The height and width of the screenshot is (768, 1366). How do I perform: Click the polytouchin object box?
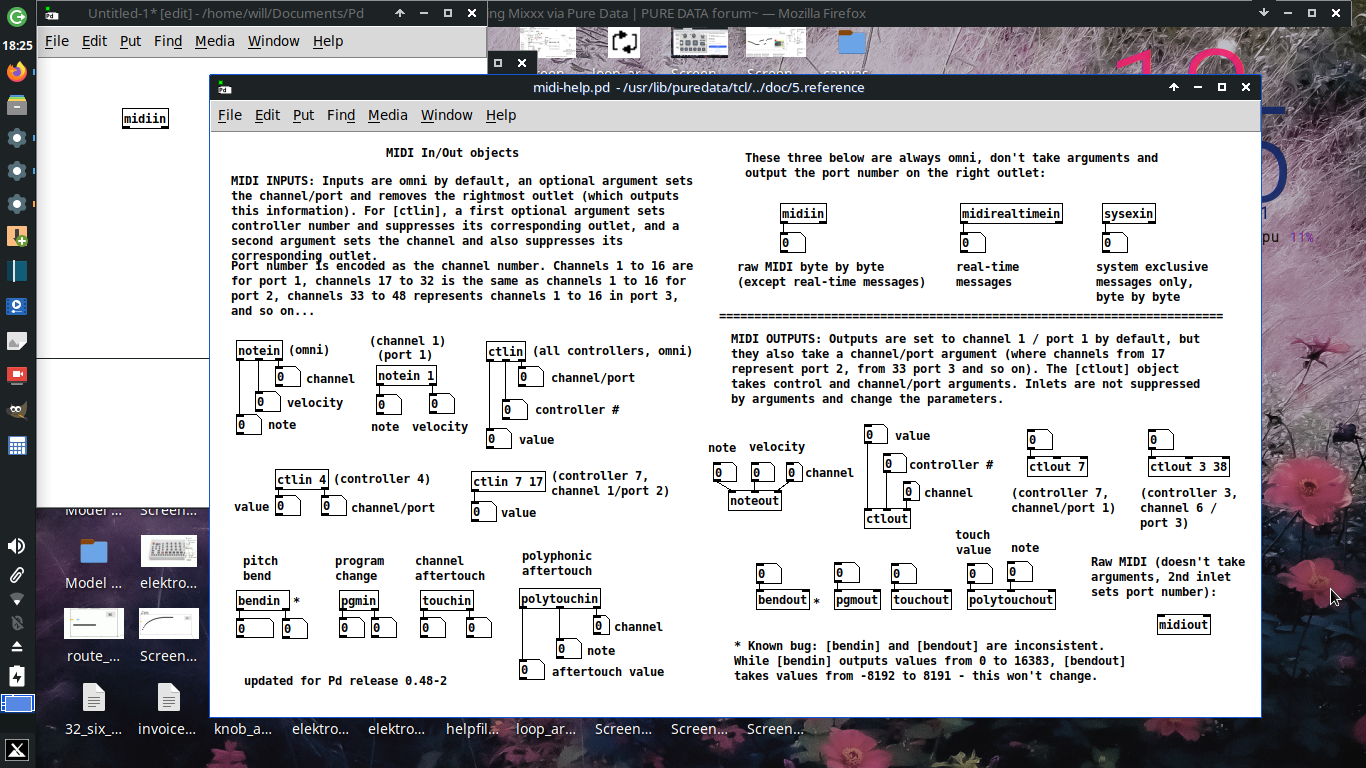tap(560, 599)
